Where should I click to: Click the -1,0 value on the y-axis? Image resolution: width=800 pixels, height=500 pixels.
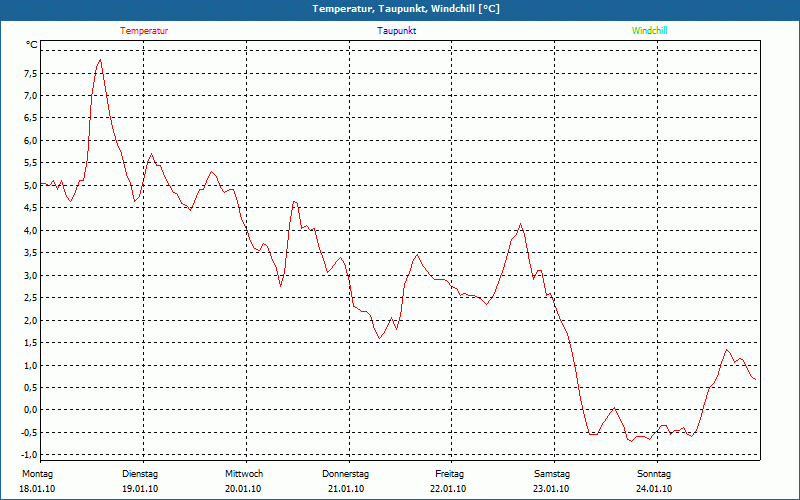(x=29, y=455)
